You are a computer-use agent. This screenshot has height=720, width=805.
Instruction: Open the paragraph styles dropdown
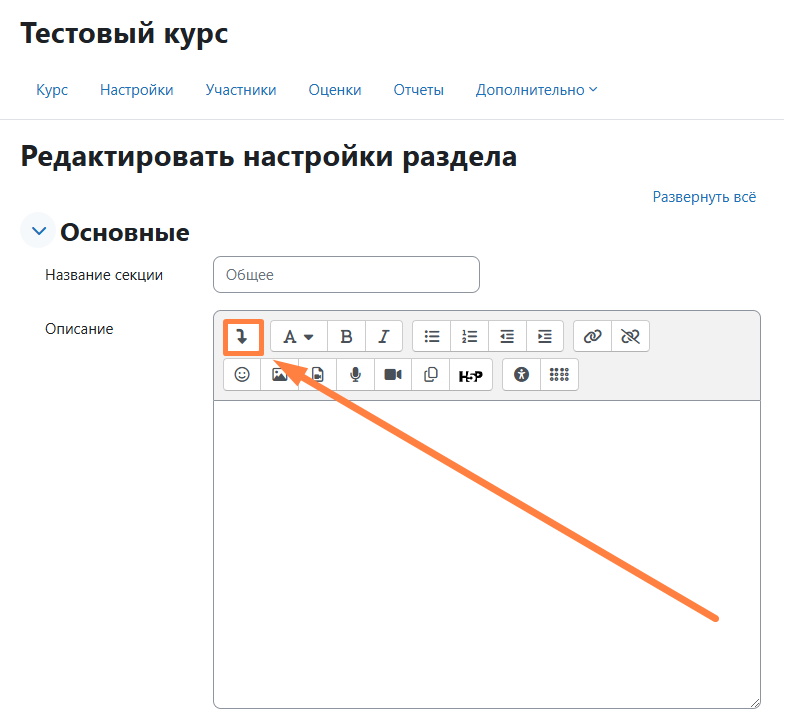point(298,337)
